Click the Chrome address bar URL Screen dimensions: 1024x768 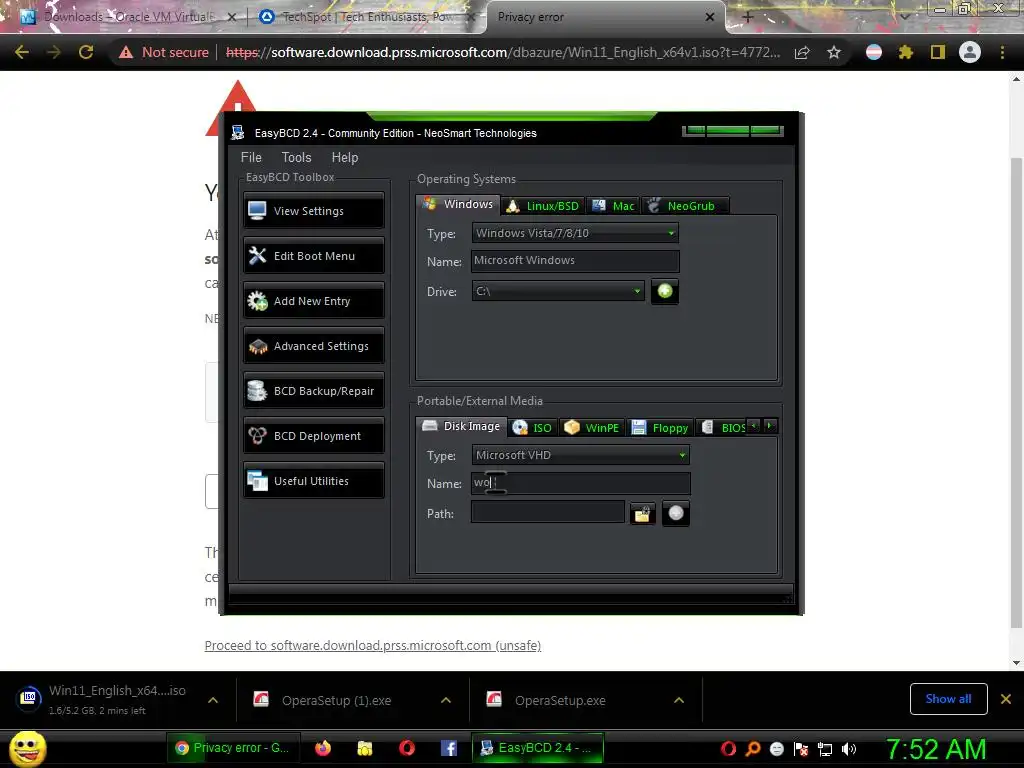coord(503,52)
